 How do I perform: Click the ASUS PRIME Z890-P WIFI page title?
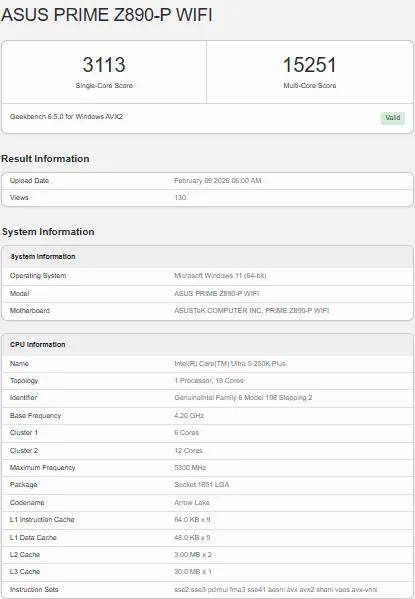point(107,15)
